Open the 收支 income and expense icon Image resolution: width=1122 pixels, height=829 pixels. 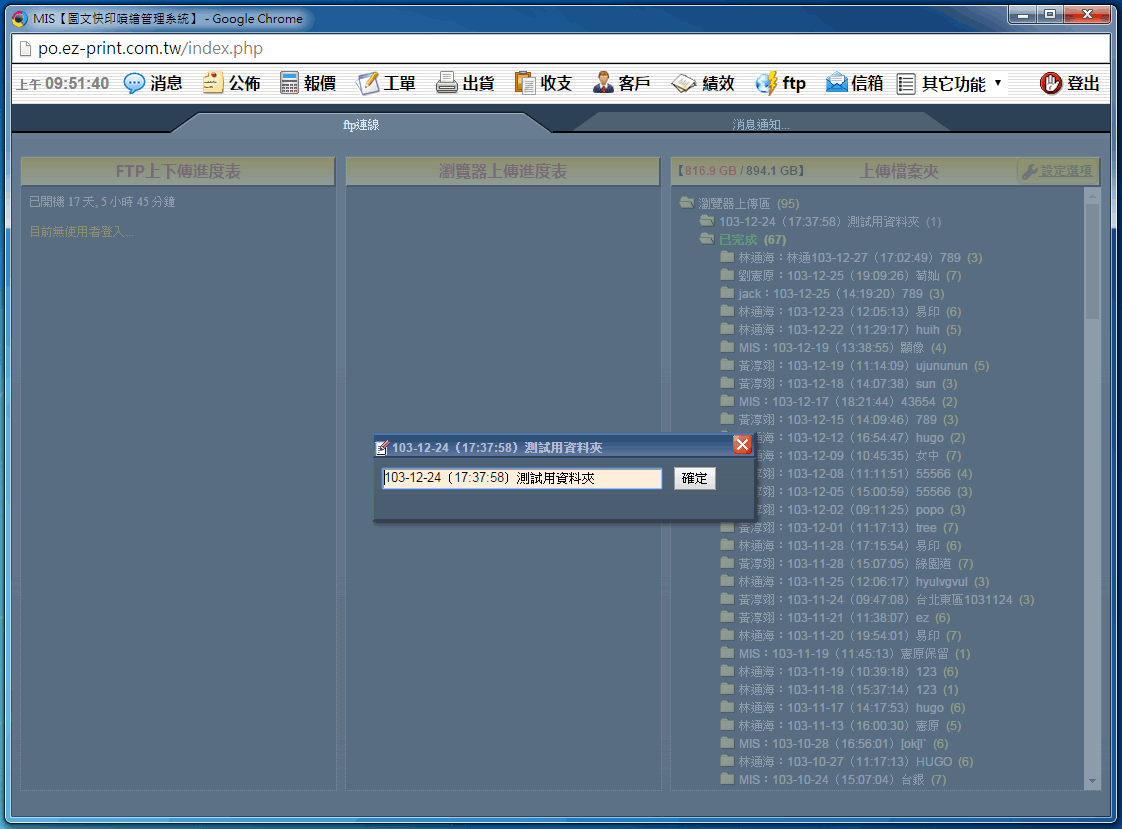point(525,84)
